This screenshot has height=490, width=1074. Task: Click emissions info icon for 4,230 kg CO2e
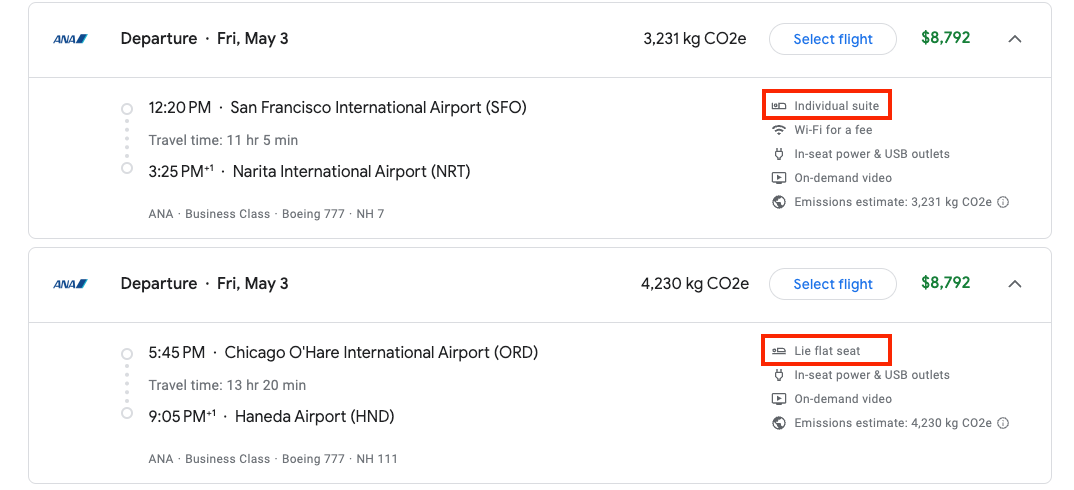[x=1003, y=423]
